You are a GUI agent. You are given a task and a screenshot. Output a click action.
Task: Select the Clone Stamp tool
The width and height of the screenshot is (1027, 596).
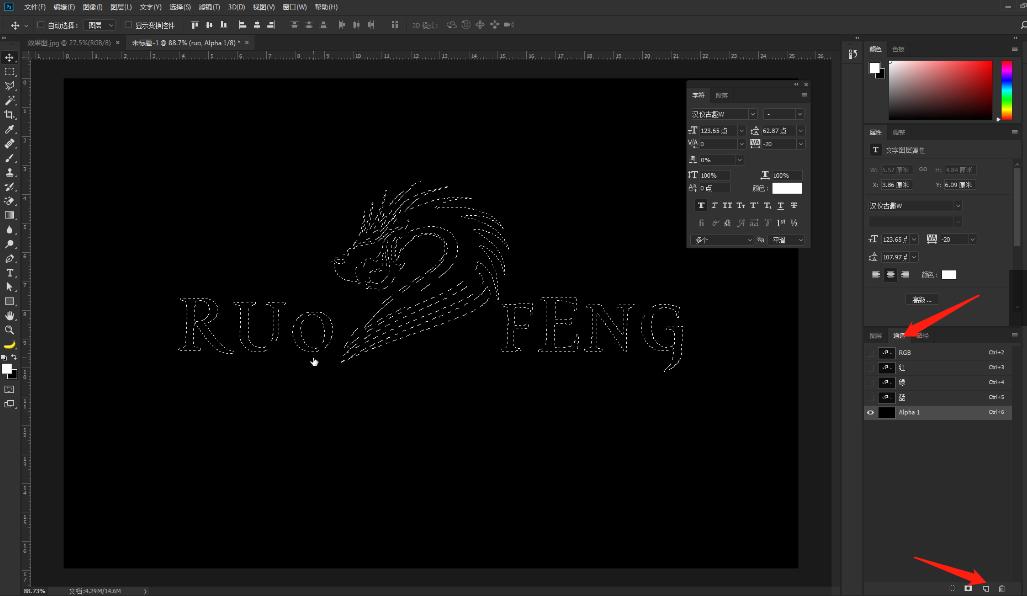(9, 173)
